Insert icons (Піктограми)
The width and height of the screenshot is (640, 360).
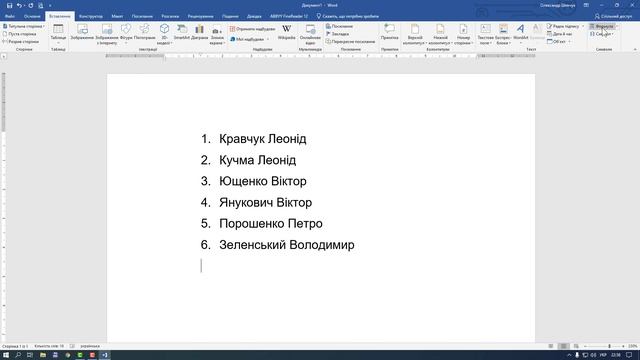(x=144, y=33)
